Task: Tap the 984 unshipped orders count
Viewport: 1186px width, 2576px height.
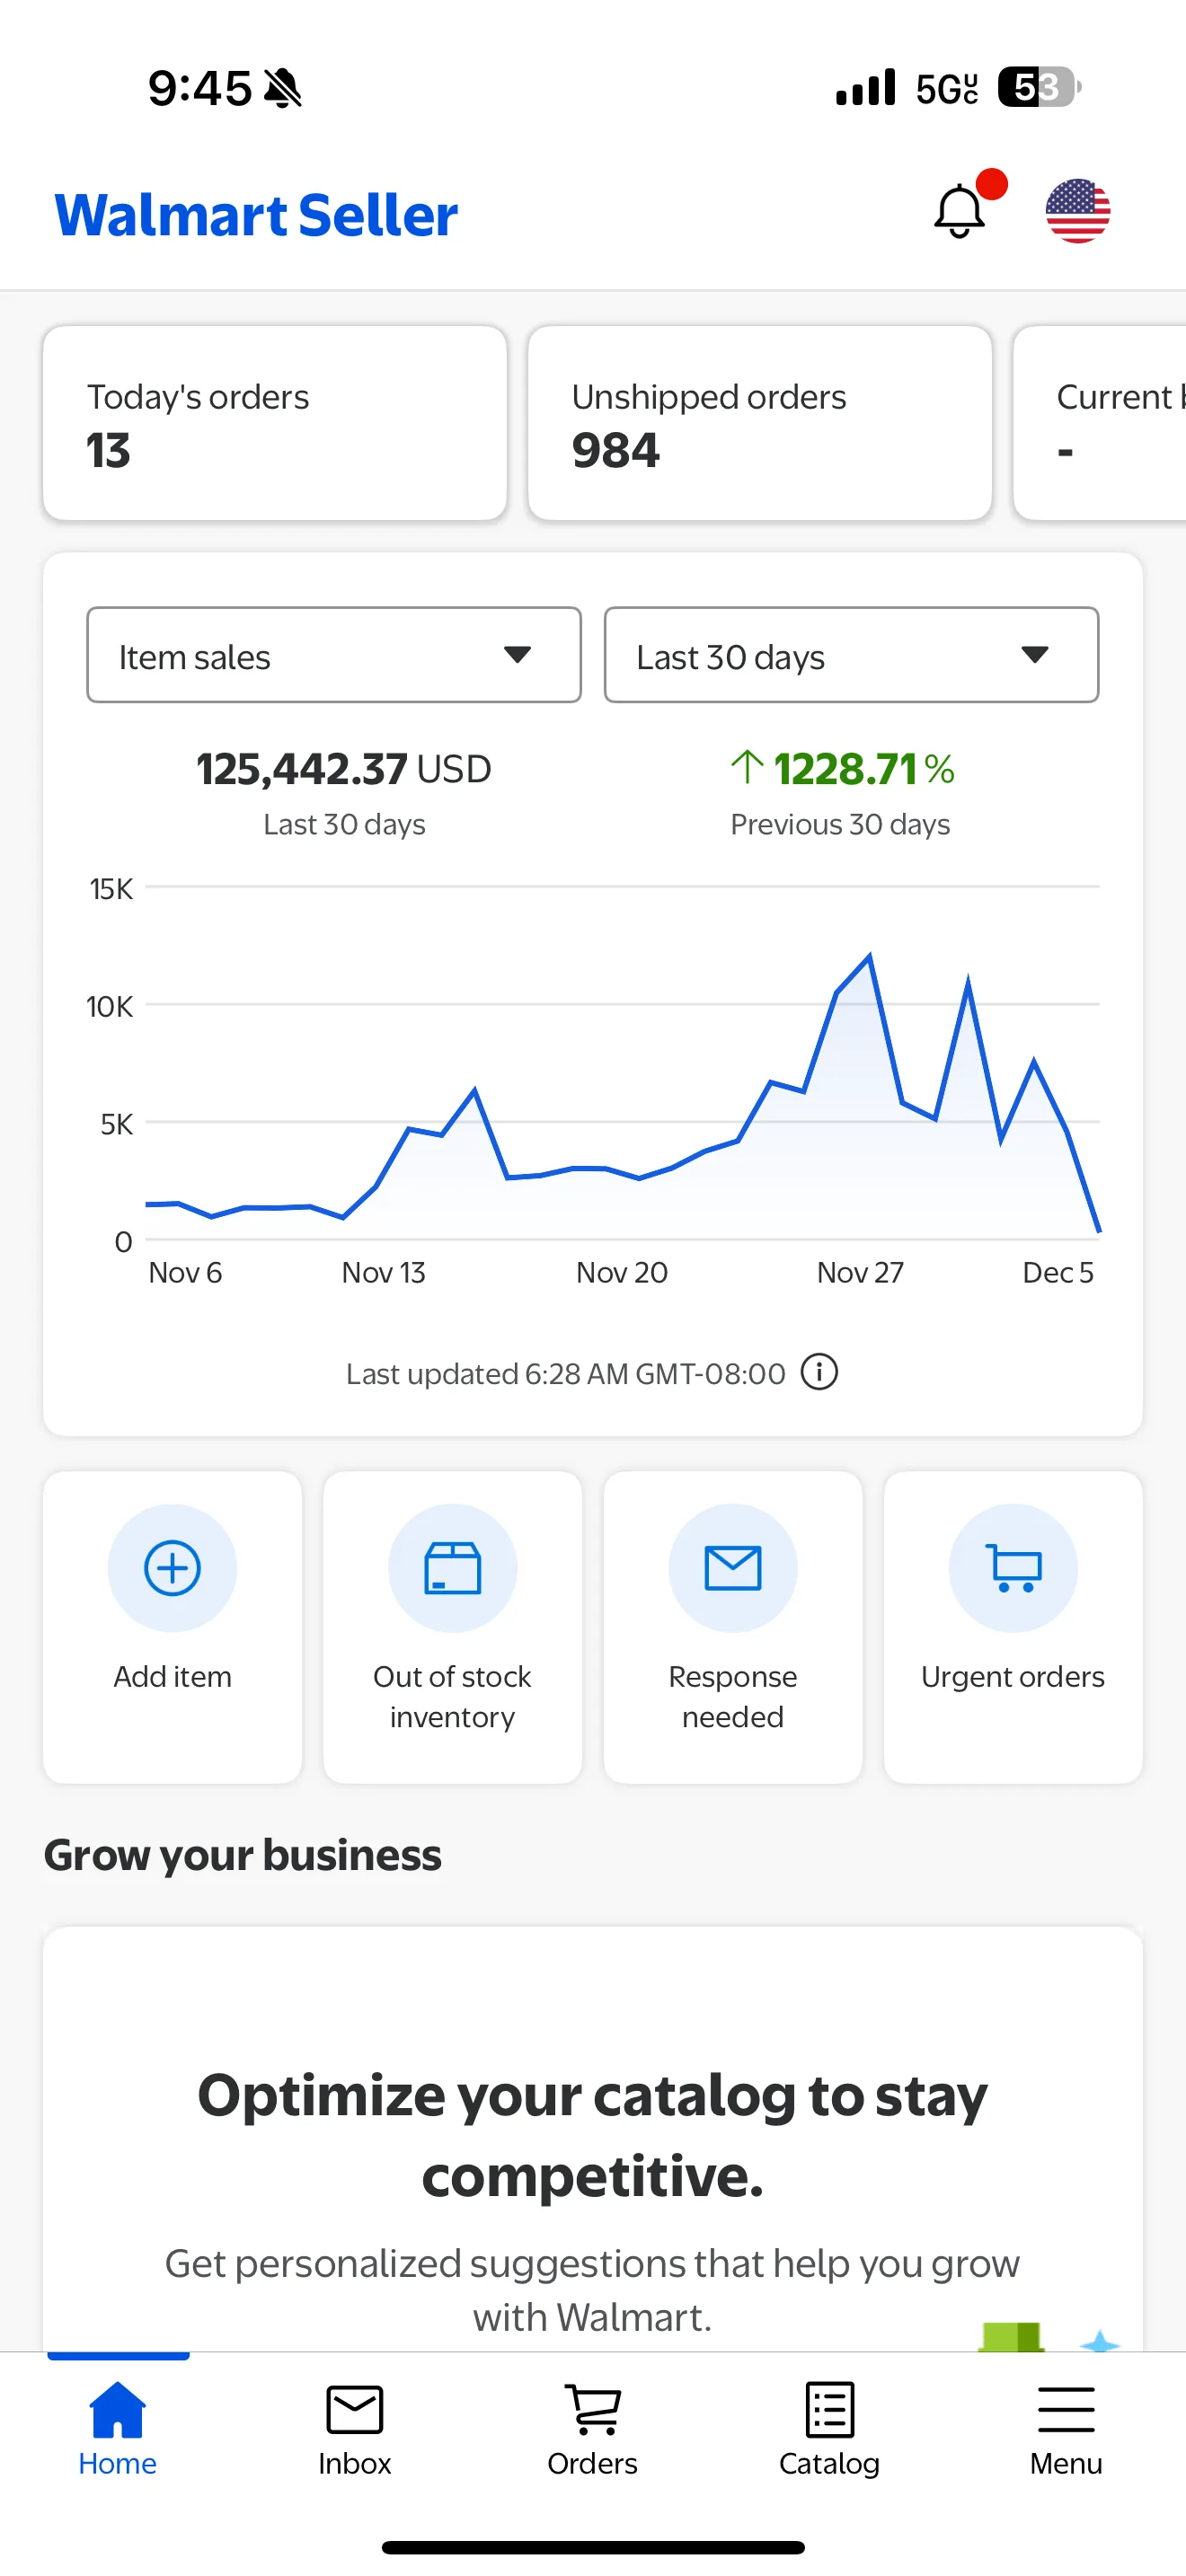Action: (616, 450)
